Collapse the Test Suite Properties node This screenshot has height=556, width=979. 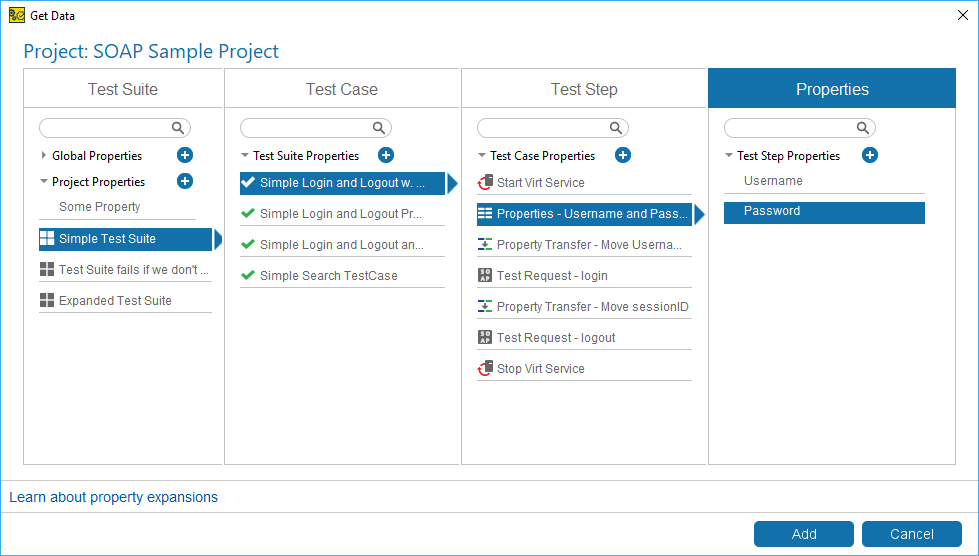[x=245, y=155]
